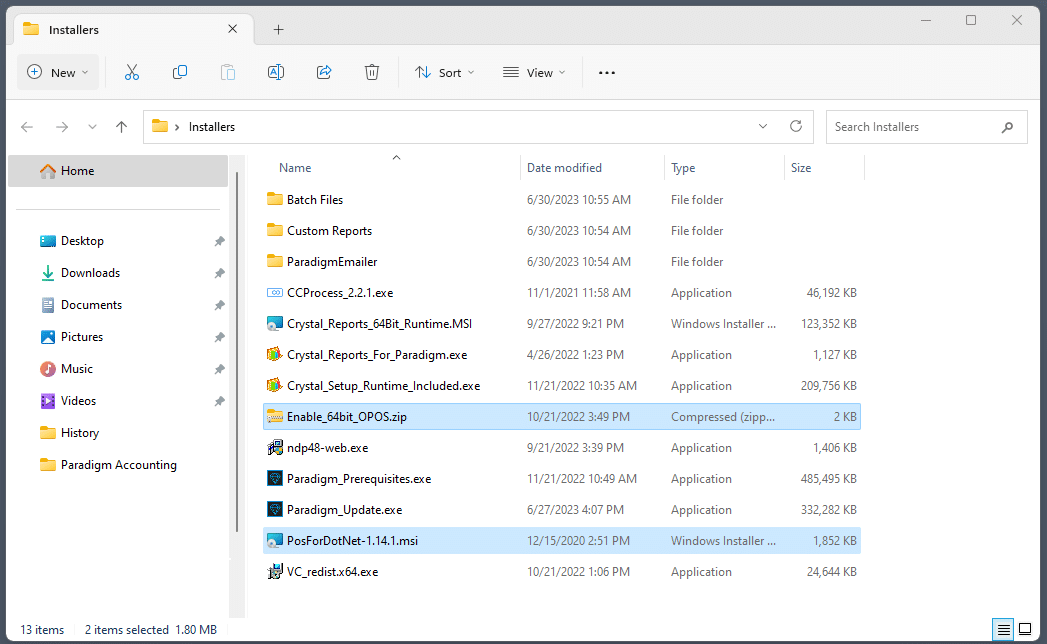Click the Search Installers field

point(926,127)
